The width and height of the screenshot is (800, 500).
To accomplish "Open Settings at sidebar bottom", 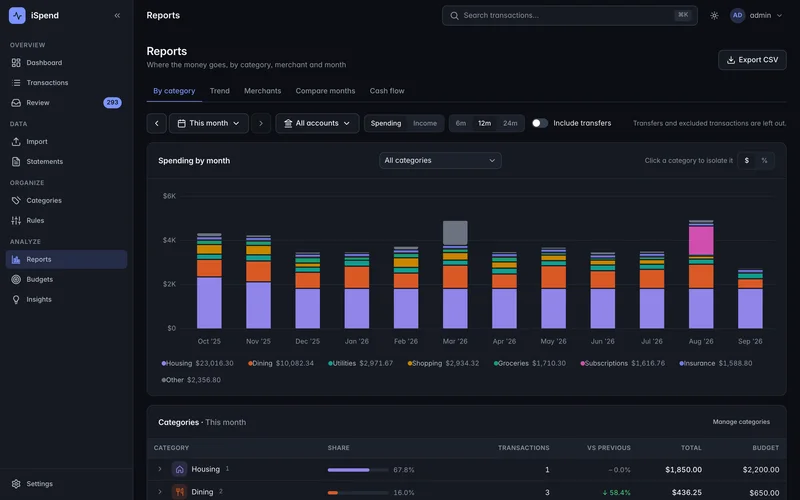I will 66,484.
